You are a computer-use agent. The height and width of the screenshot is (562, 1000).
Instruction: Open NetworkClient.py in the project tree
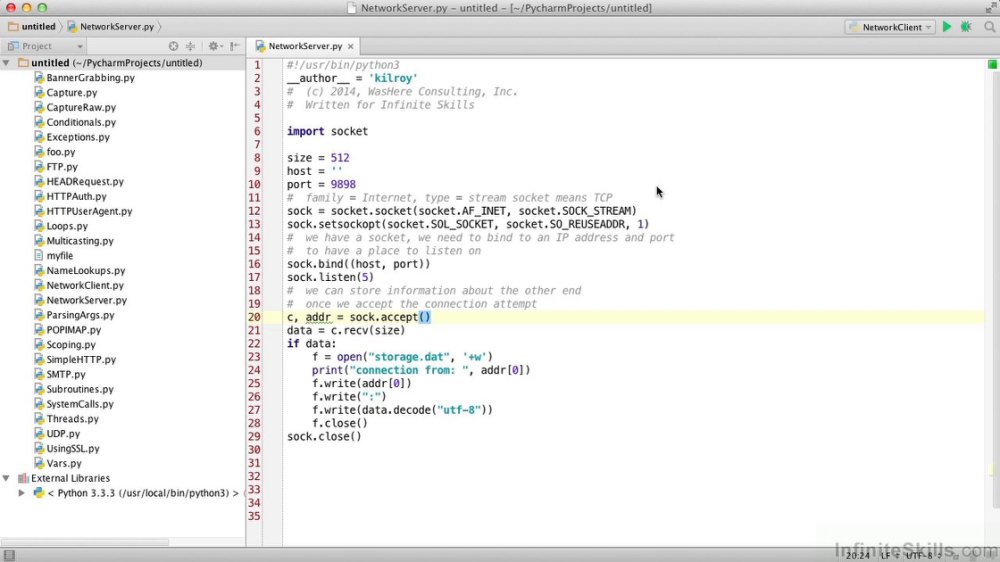pyautogui.click(x=85, y=285)
